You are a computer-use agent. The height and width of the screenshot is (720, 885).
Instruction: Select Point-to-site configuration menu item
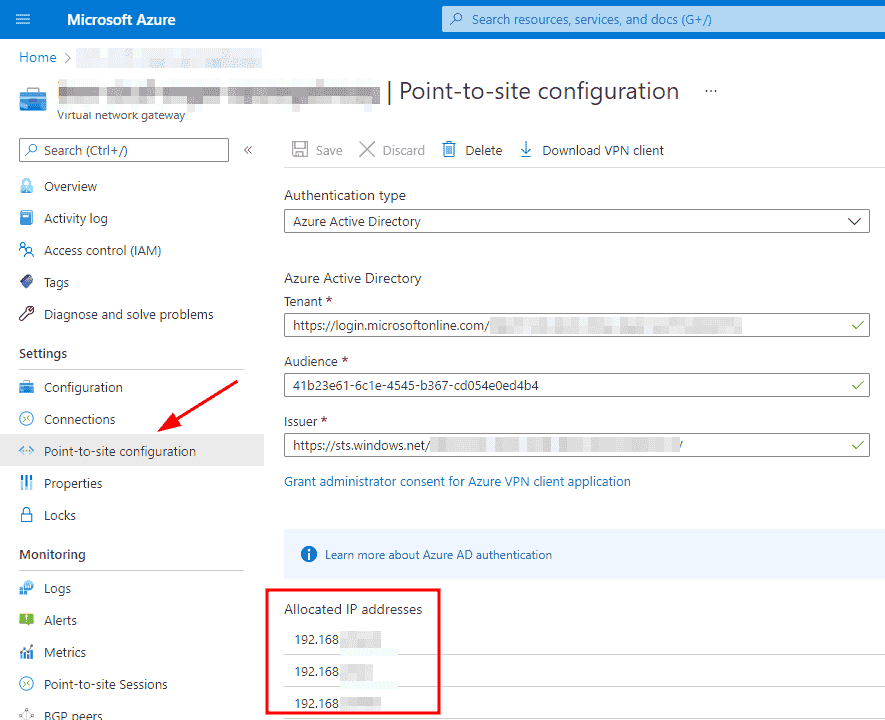click(132, 451)
